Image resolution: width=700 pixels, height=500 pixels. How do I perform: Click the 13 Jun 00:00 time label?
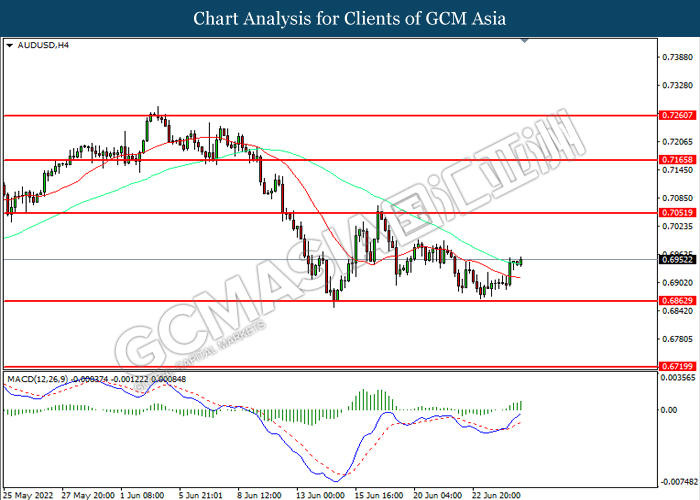click(320, 496)
